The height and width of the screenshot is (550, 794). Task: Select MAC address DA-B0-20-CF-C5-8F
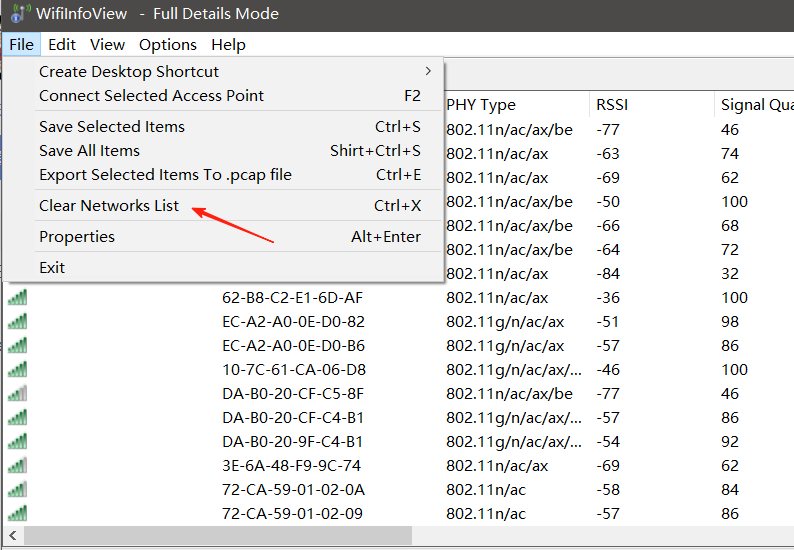coord(293,394)
